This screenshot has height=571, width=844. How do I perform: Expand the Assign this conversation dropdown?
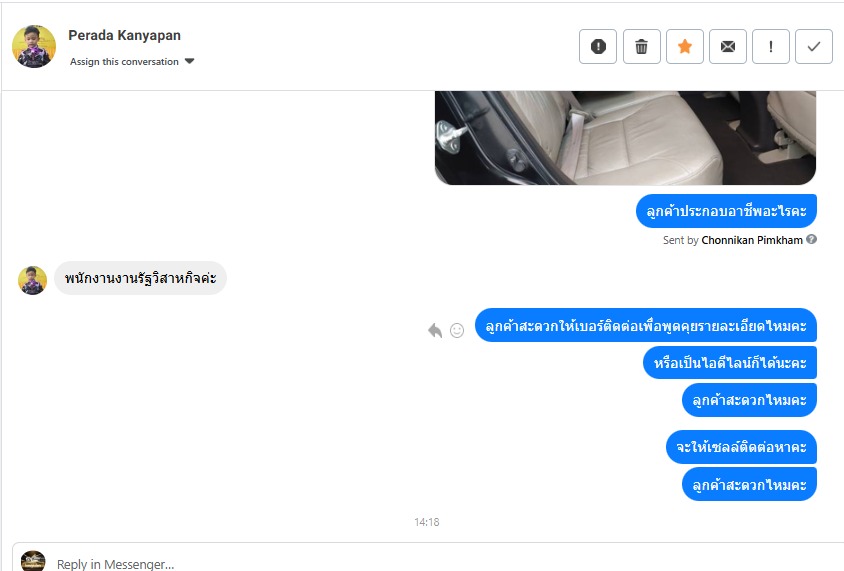point(132,61)
